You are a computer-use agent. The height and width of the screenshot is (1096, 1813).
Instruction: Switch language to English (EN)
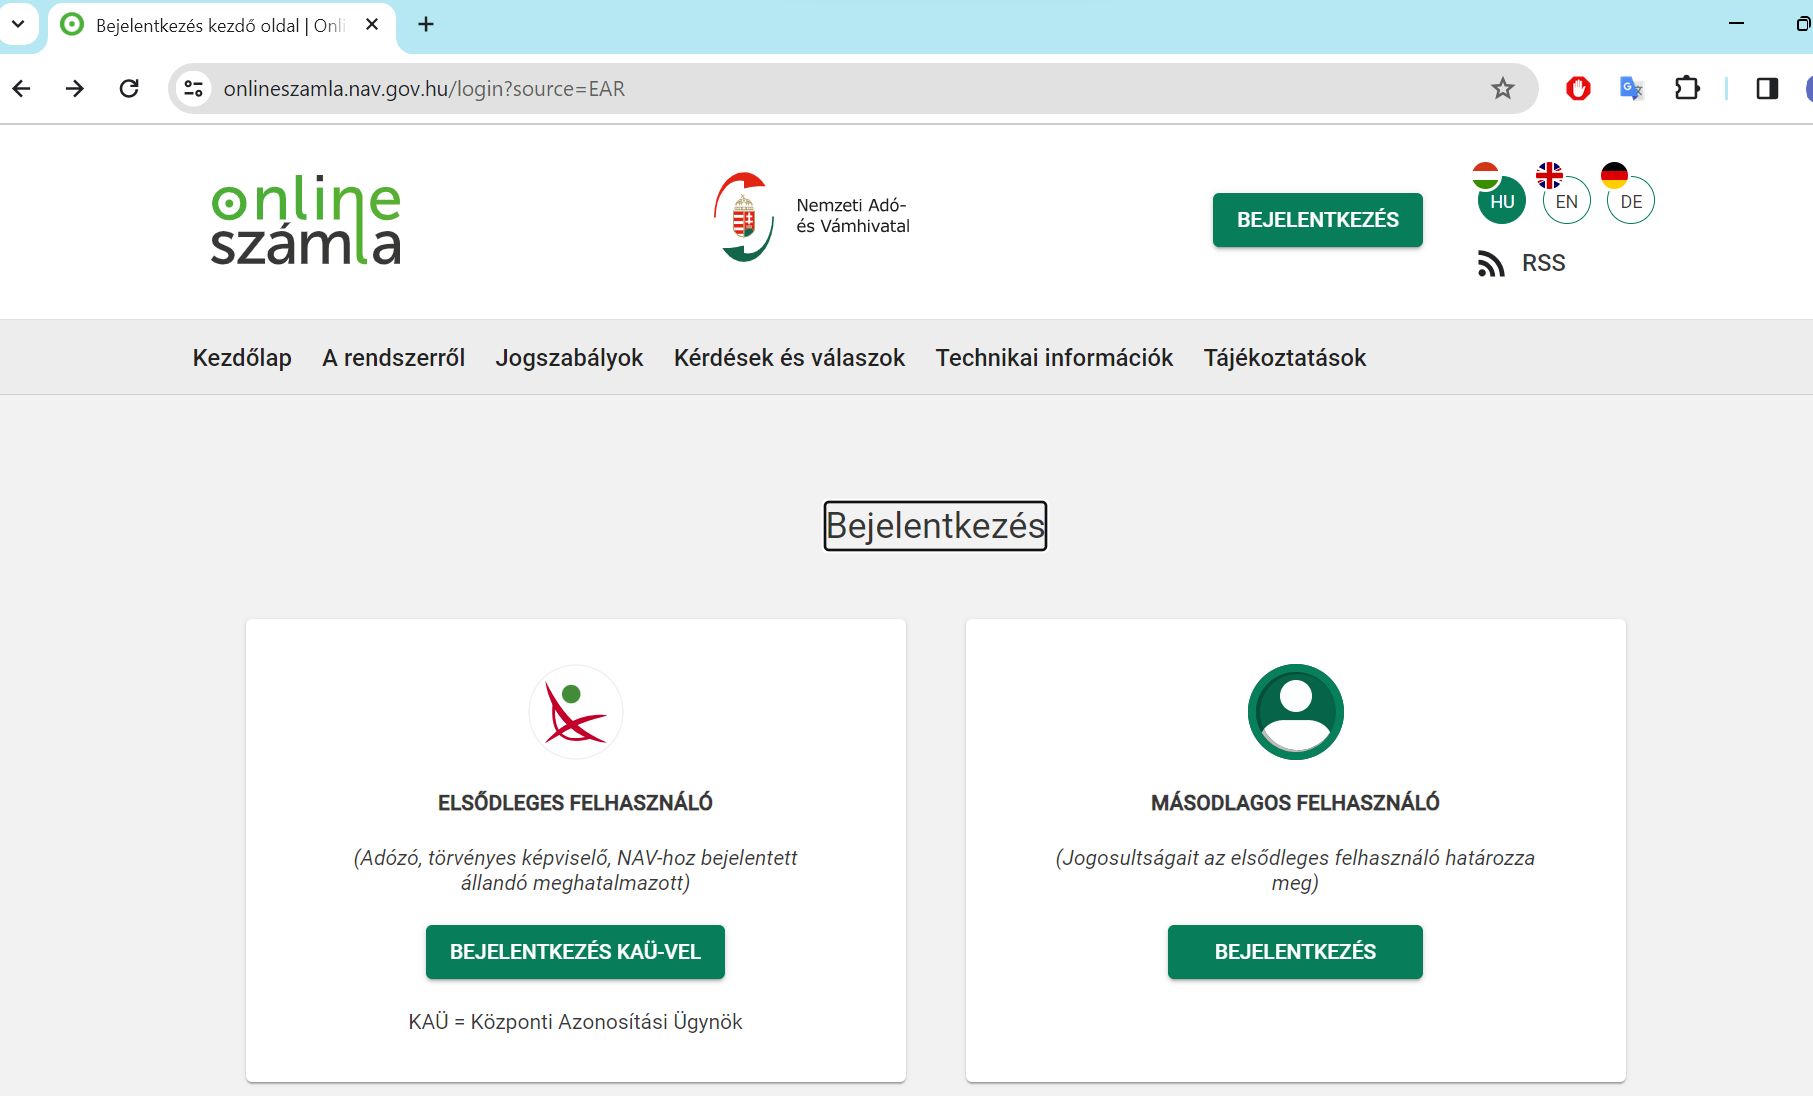coord(1566,201)
